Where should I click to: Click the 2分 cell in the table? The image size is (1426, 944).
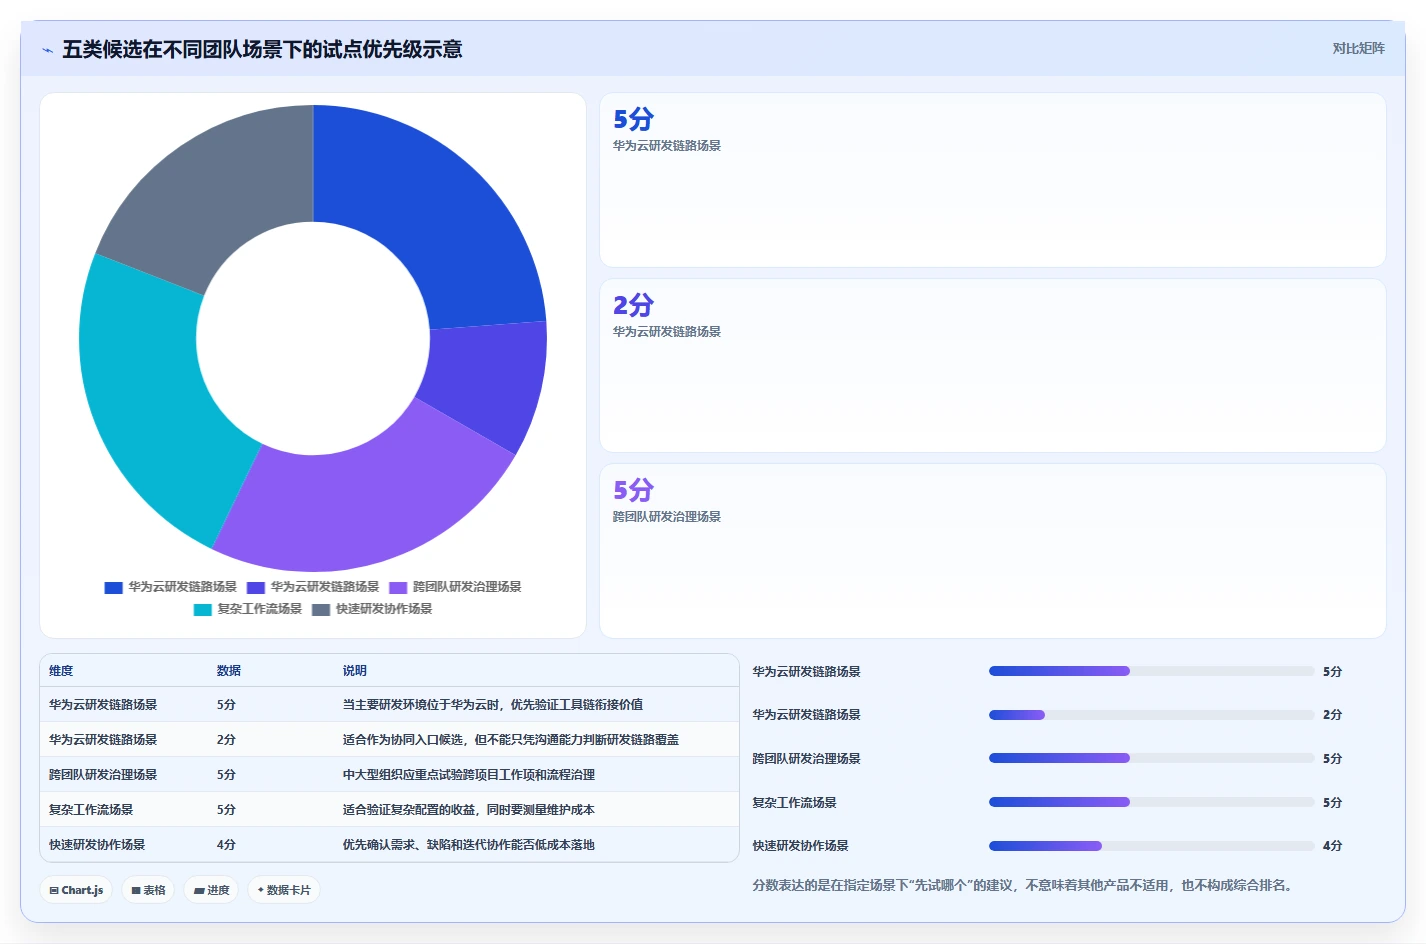[226, 740]
